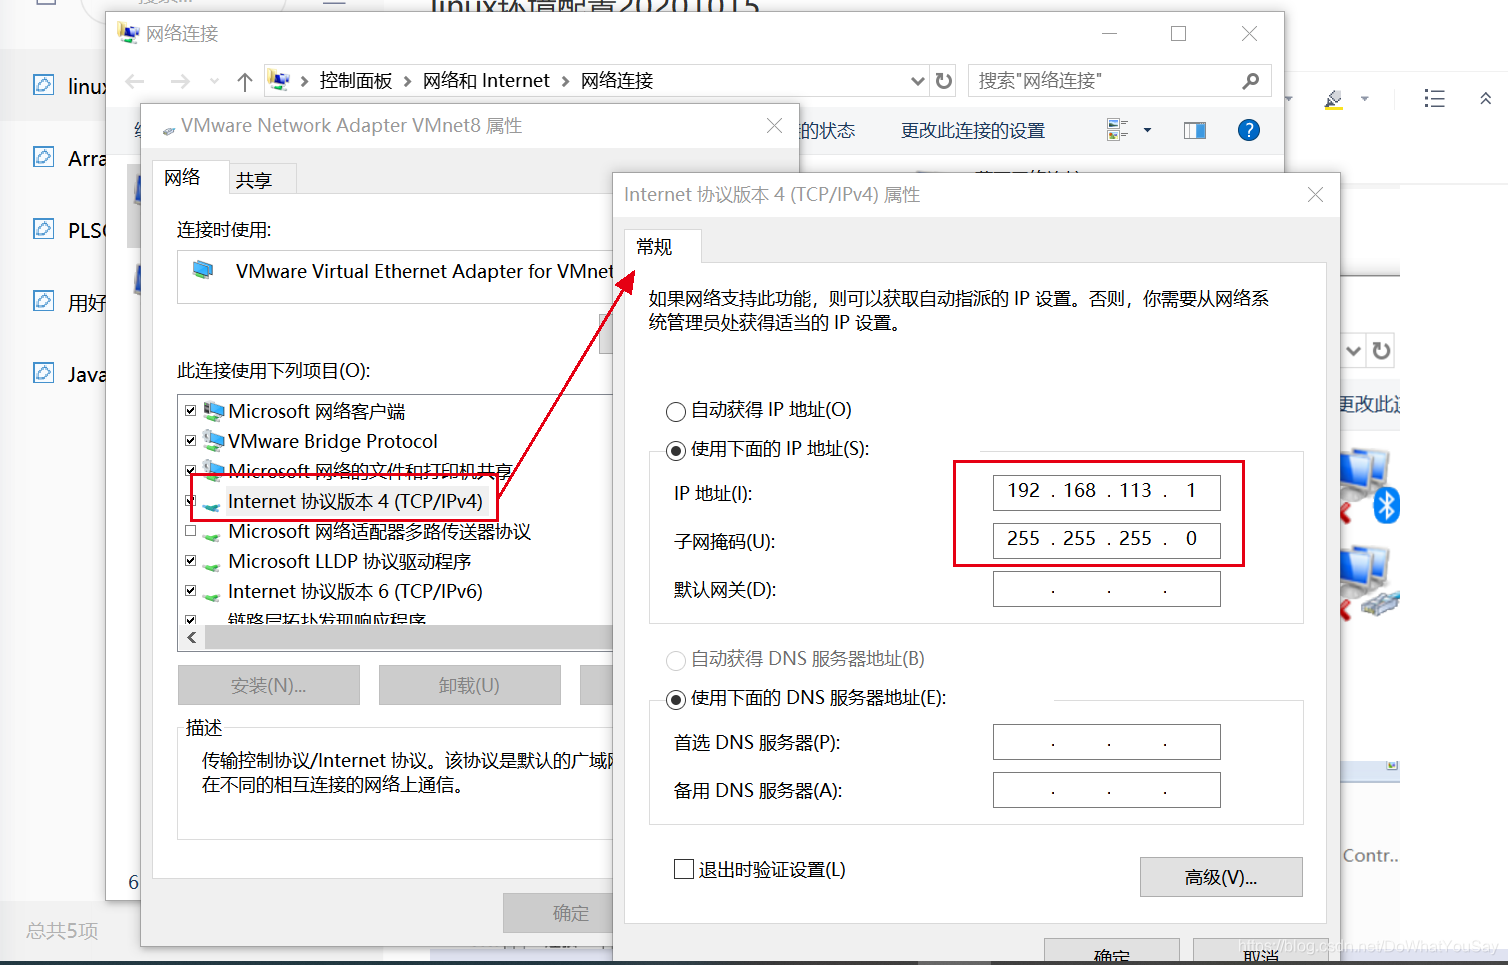Viewport: 1508px width, 965px height.
Task: Click the VMware Virtual Ethernet Adapter icon
Action: pos(203,270)
